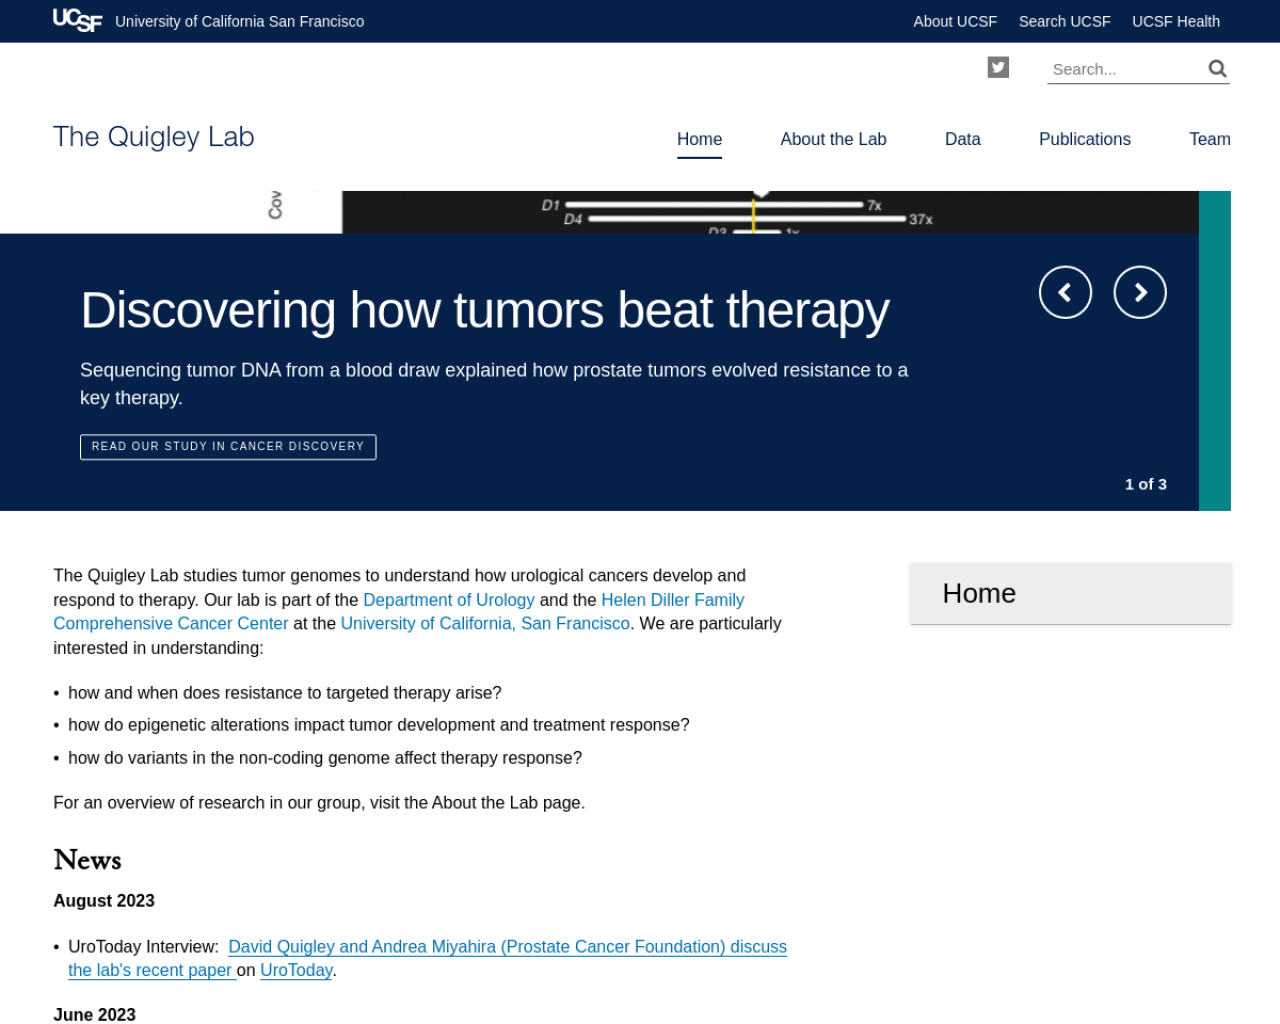Image resolution: width=1280 pixels, height=1024 pixels.
Task: Open University of California San Francisco header link
Action: (x=239, y=21)
